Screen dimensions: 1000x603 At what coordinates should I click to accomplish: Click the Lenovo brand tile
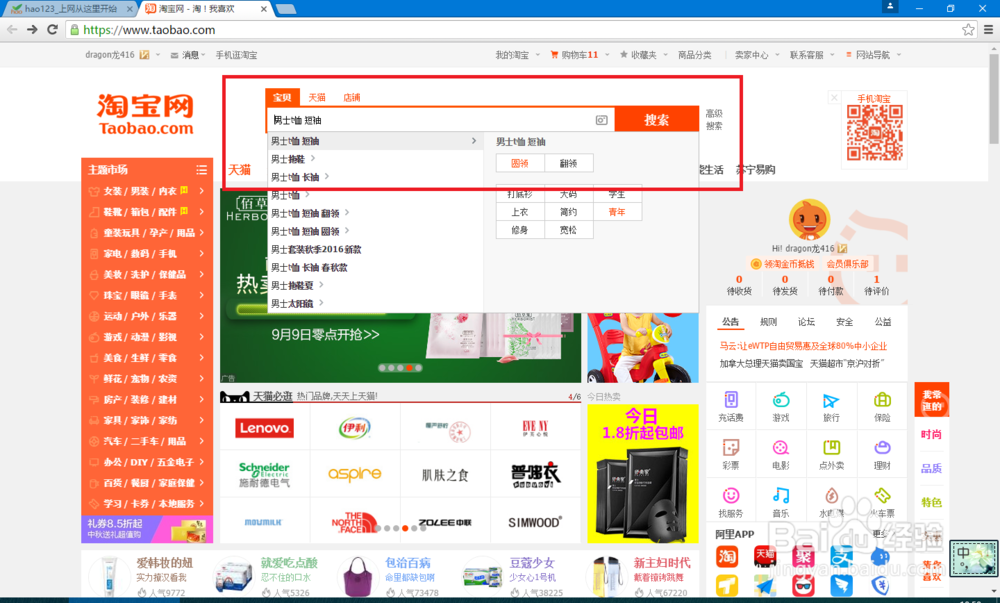pos(265,428)
